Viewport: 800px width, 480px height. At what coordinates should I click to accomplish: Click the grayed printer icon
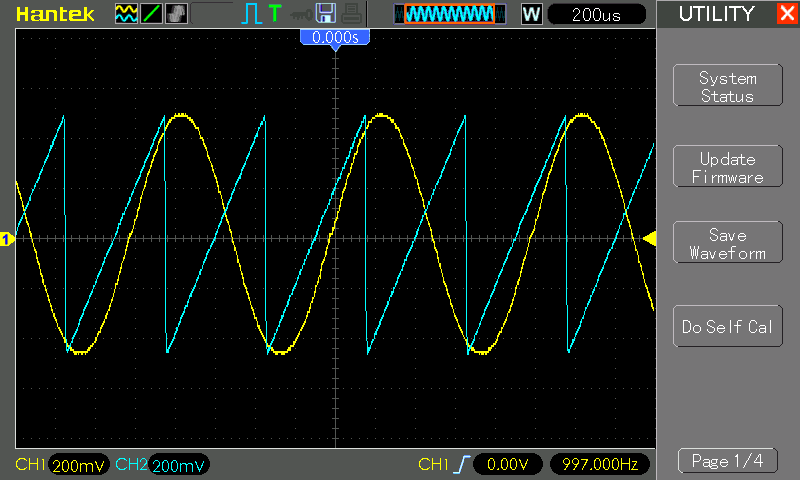click(x=352, y=14)
